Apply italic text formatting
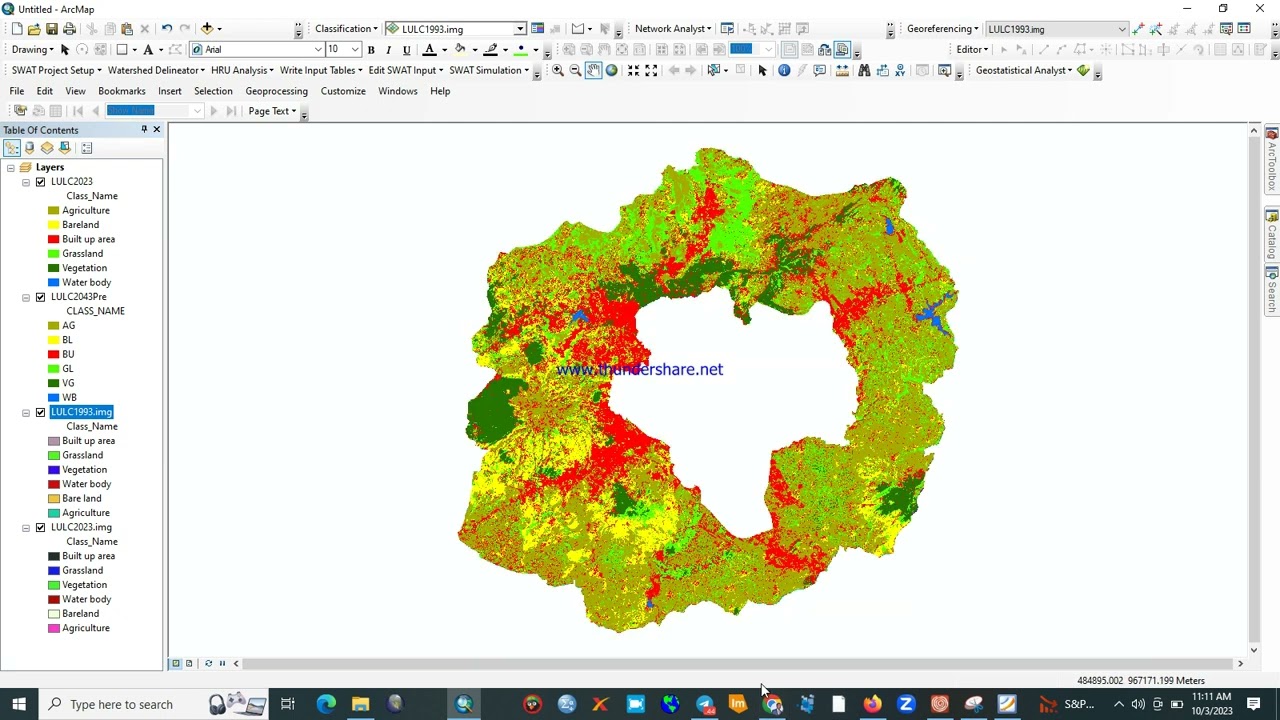 coord(388,50)
